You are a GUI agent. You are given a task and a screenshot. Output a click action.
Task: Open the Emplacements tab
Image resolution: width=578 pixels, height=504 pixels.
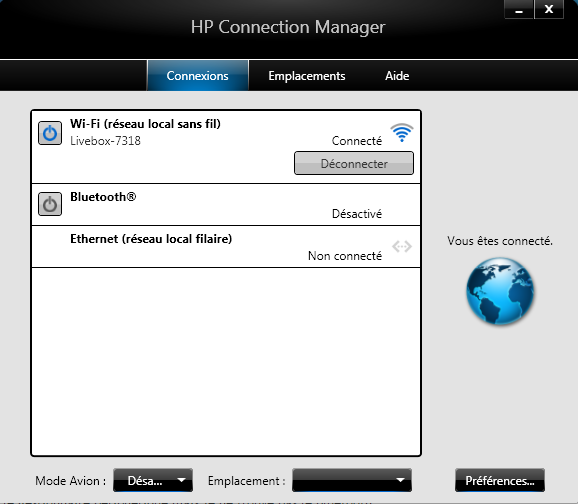point(307,76)
